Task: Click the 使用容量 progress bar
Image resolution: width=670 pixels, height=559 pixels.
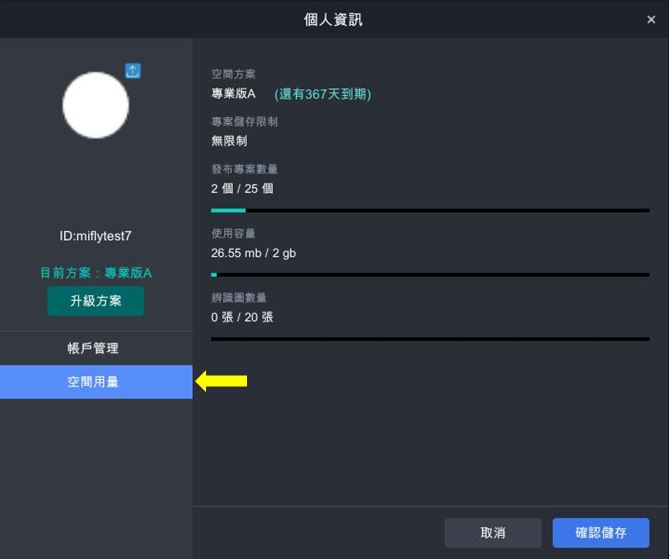Action: 430,275
